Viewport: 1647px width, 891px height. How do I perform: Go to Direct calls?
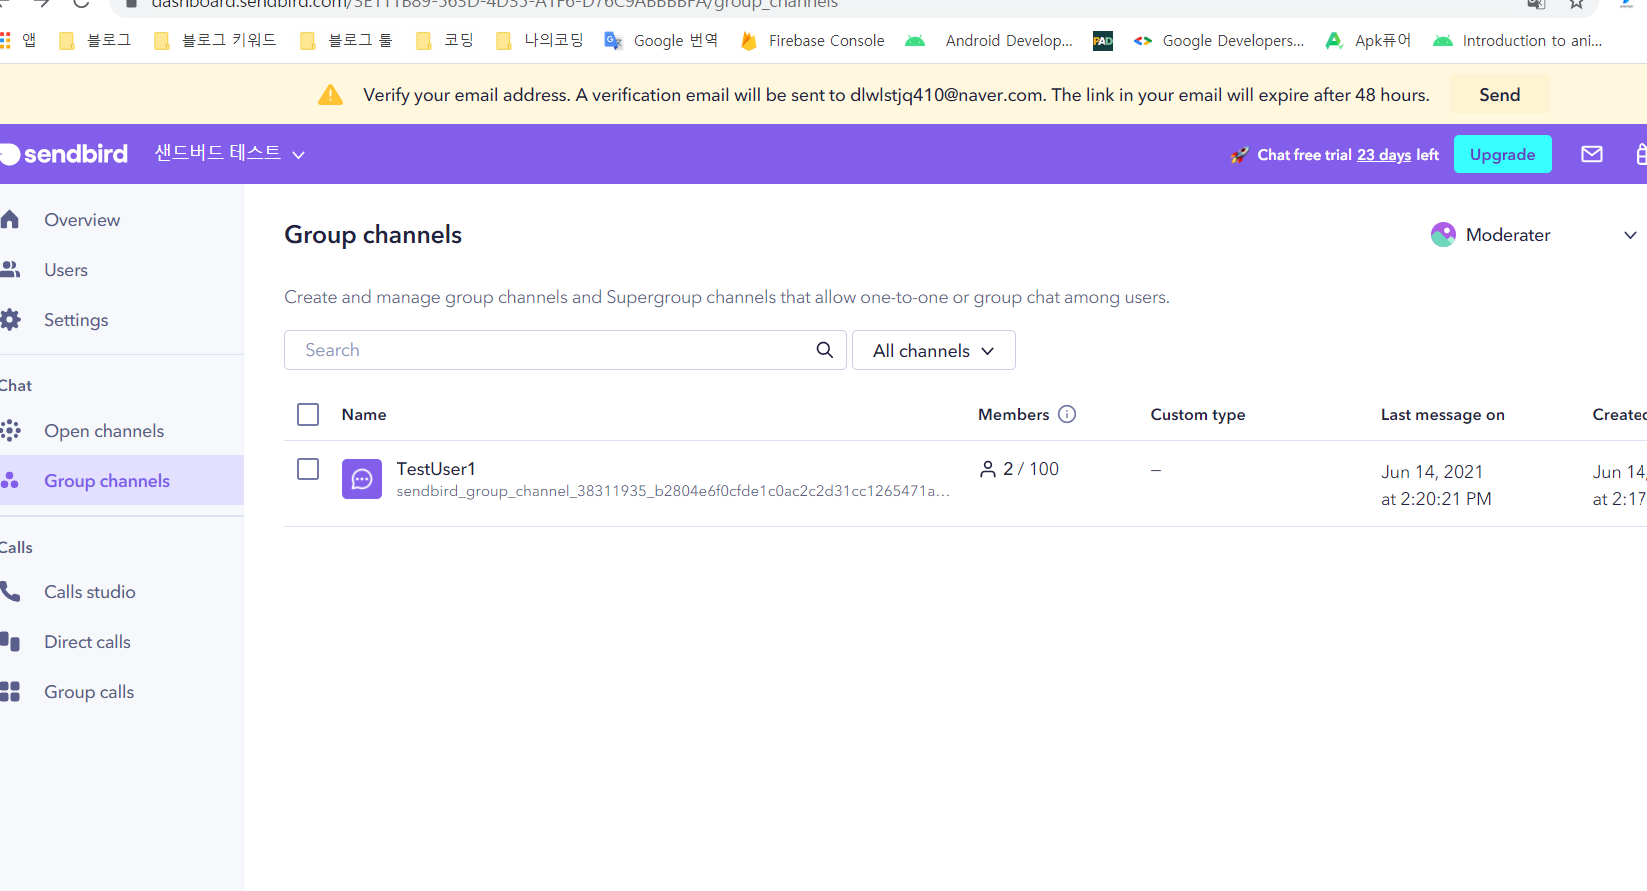pos(88,642)
